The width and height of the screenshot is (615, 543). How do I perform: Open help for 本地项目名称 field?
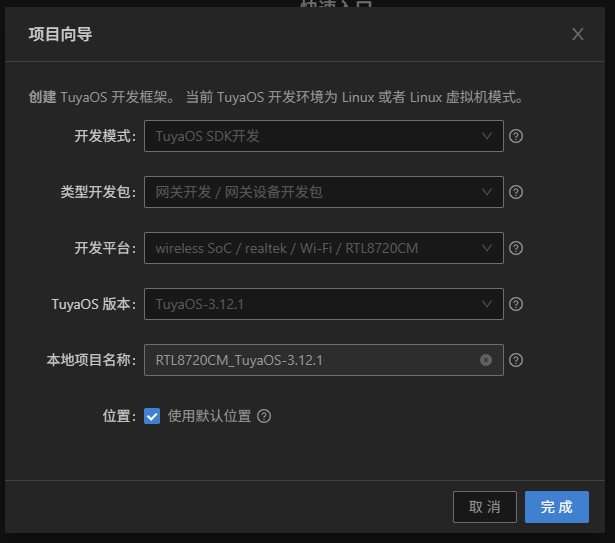point(516,360)
